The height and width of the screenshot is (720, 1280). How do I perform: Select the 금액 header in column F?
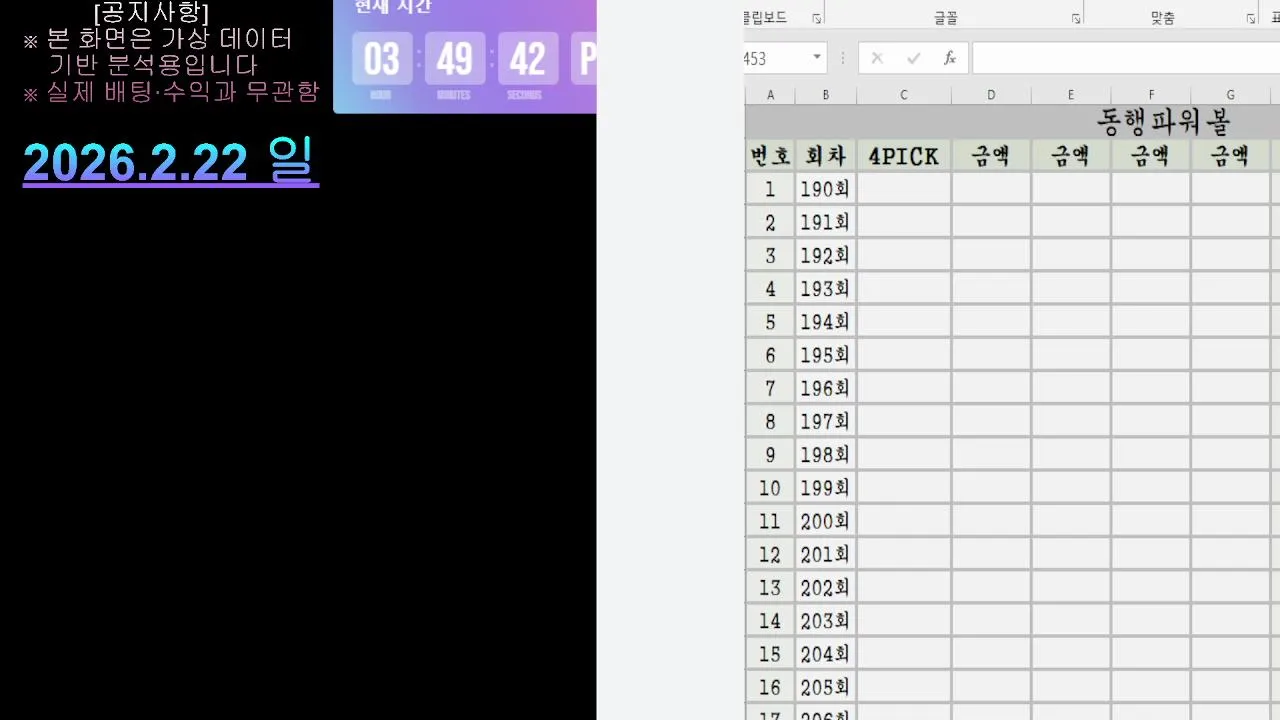click(1151, 156)
